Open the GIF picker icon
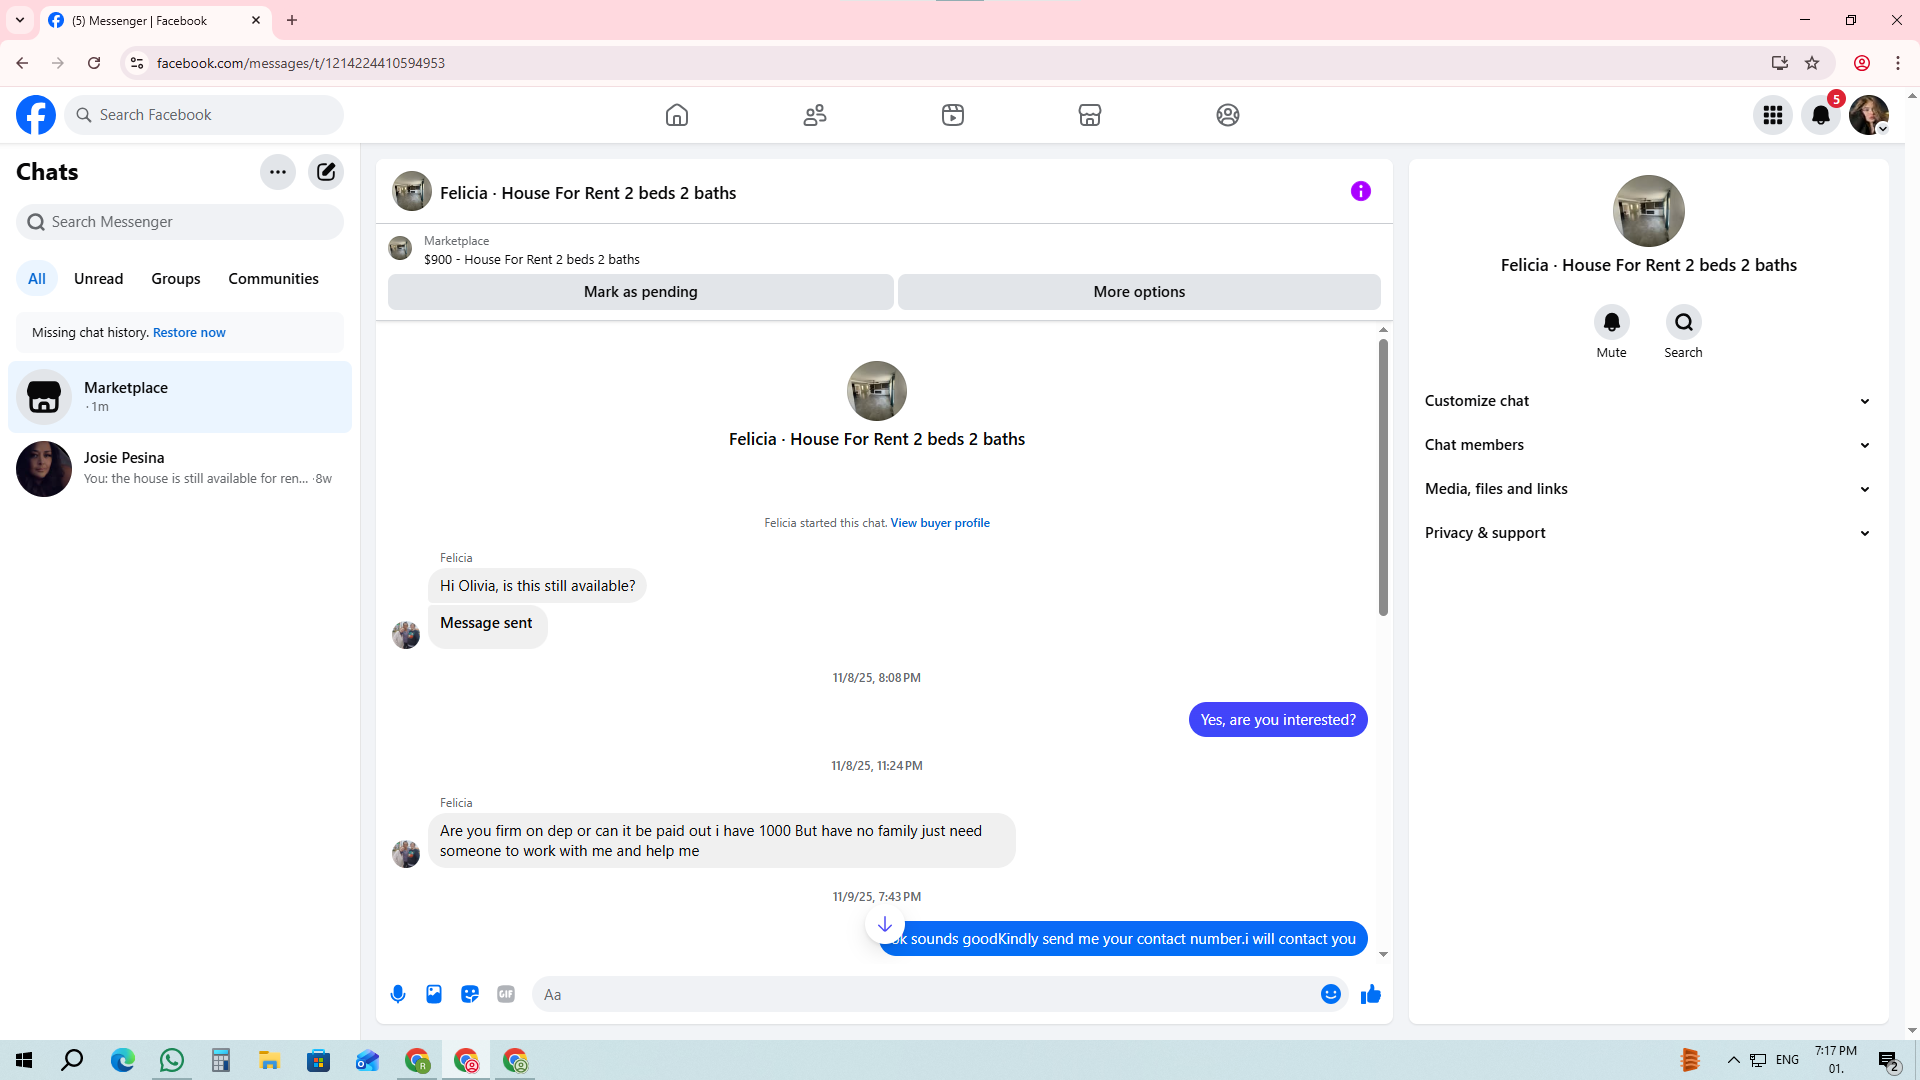 [x=506, y=994]
